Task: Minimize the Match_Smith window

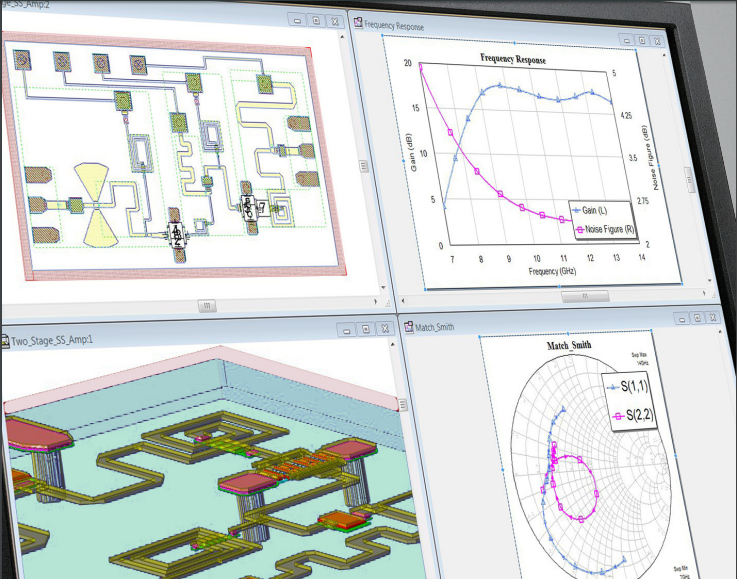Action: [x=682, y=319]
